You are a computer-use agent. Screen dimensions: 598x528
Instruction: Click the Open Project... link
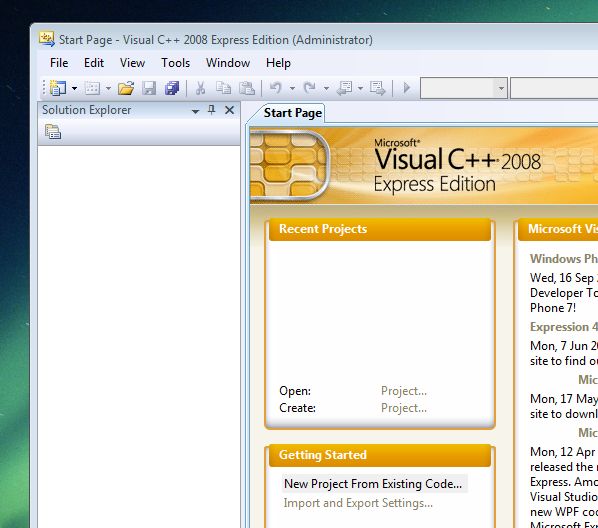(404, 391)
